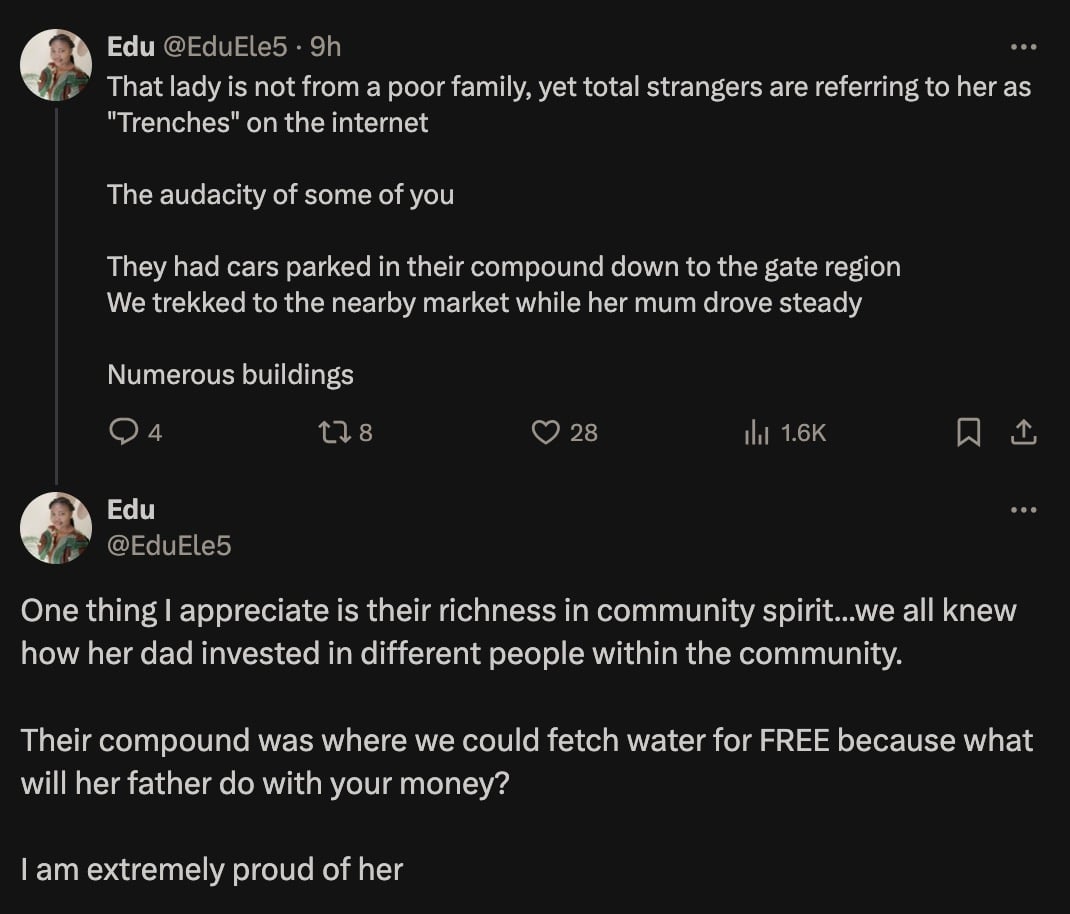Viewport: 1070px width, 914px height.
Task: Click the line 'The audacity of some of you'
Action: click(x=280, y=194)
